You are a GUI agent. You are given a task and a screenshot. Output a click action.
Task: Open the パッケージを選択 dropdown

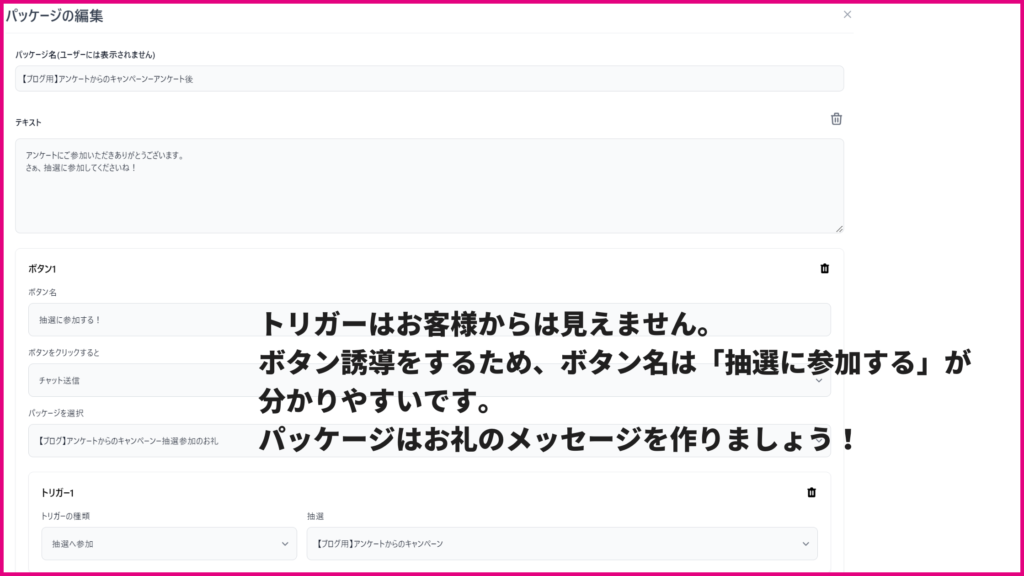[x=429, y=441]
